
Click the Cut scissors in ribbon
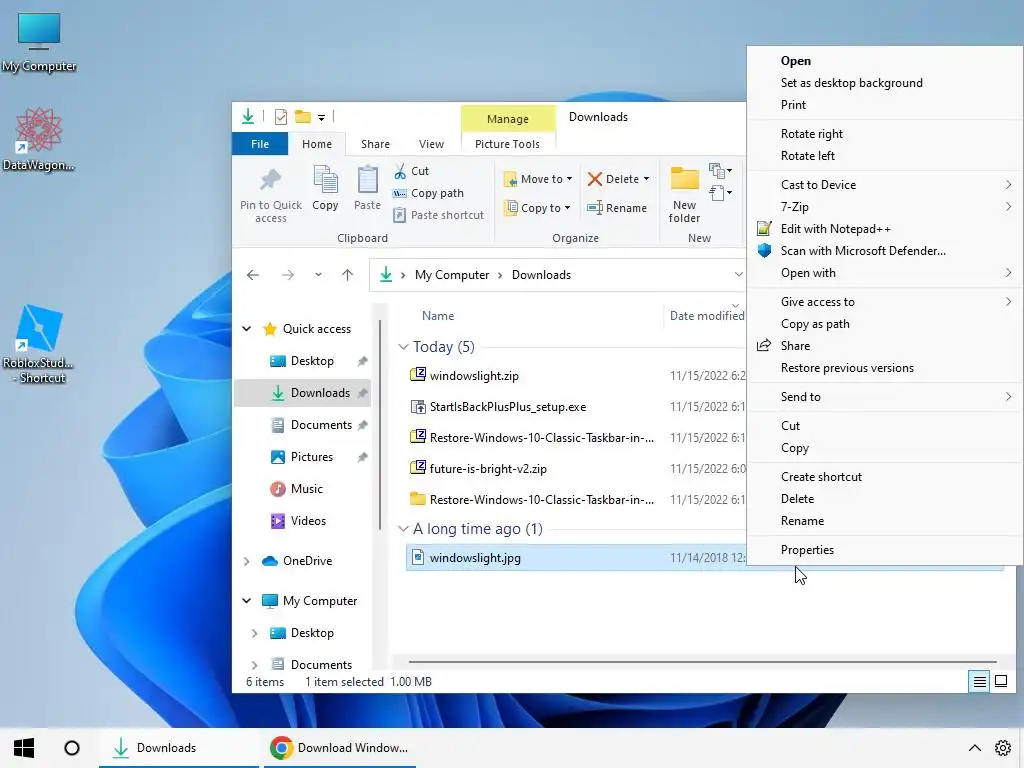400,171
